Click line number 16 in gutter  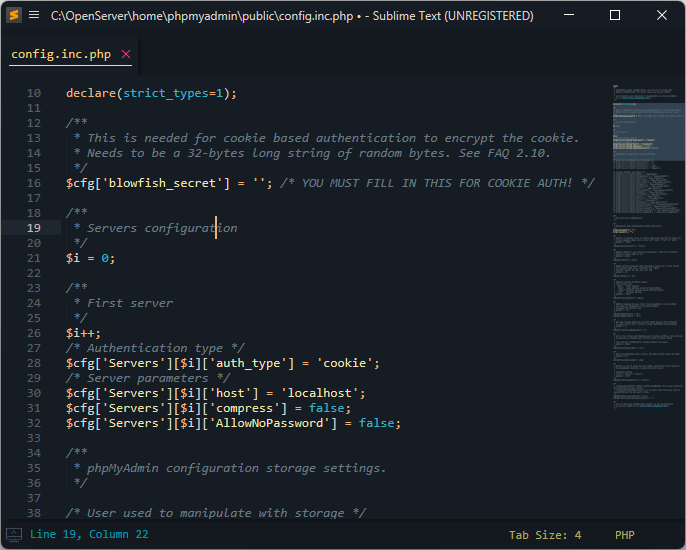click(x=34, y=183)
